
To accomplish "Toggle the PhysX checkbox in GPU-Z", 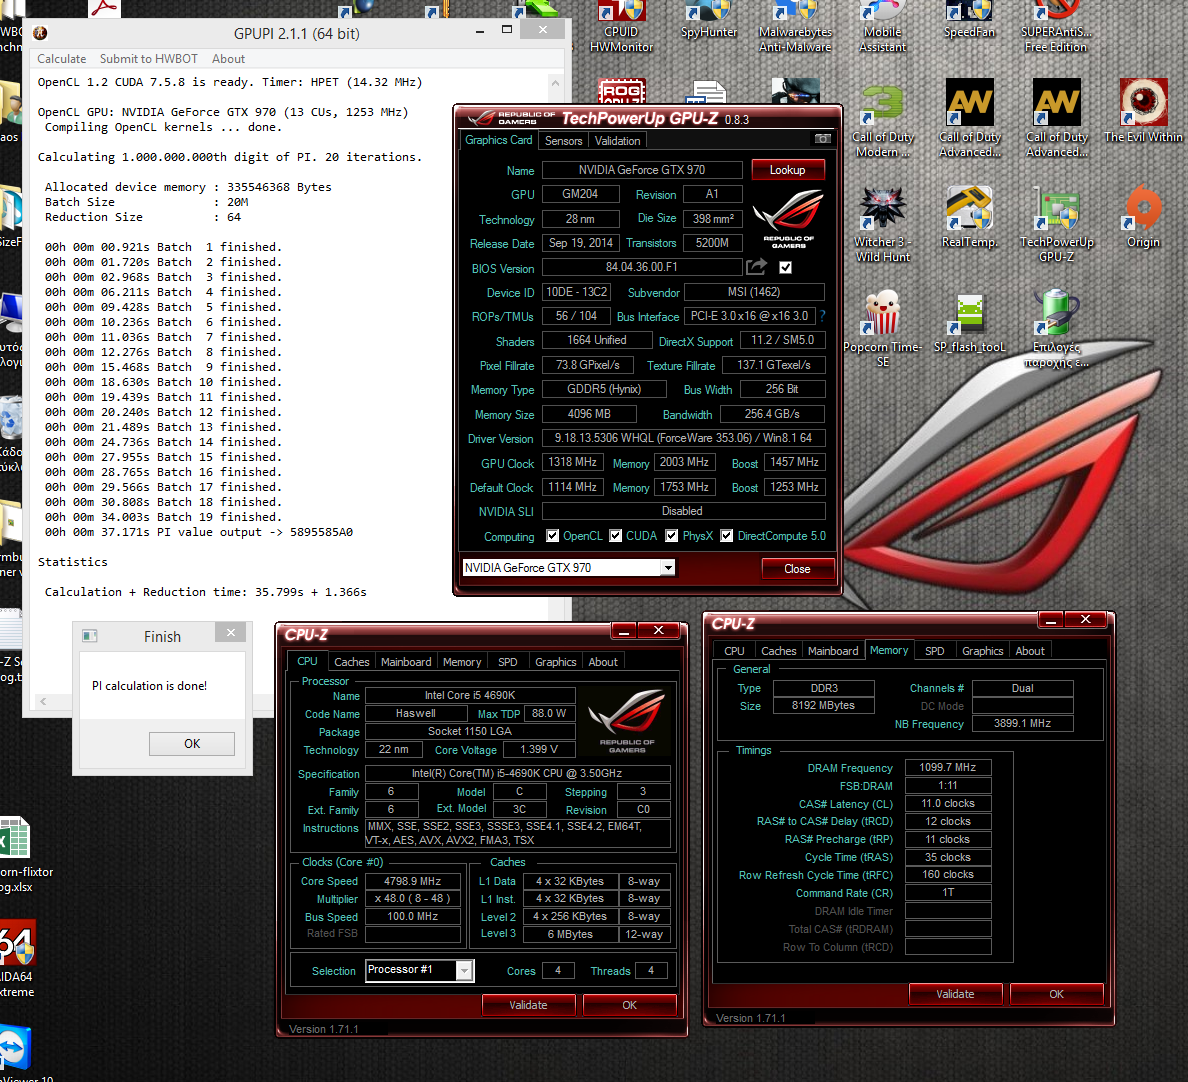I will click(671, 536).
